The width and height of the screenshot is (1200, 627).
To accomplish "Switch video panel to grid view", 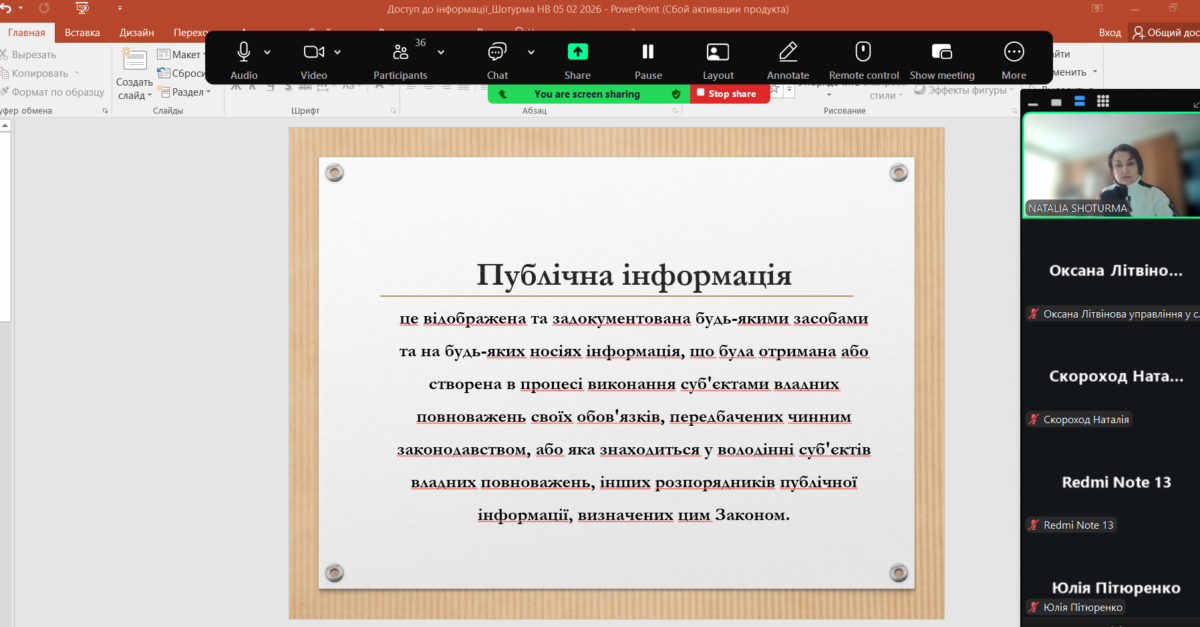I will 1103,101.
